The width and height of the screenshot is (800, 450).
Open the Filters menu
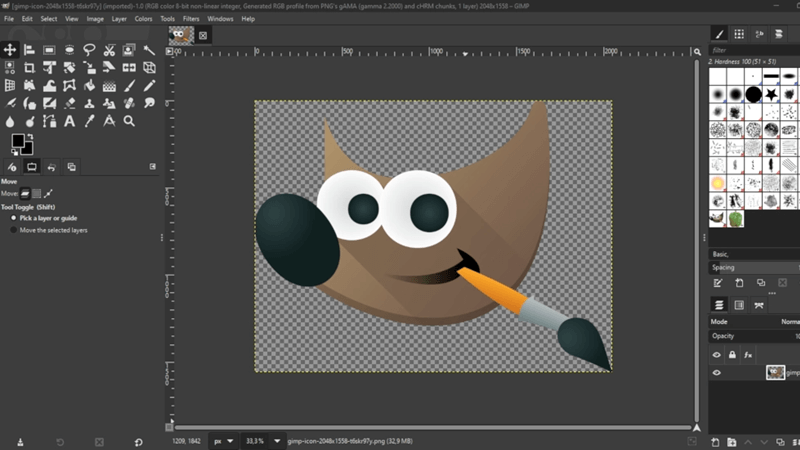tap(191, 19)
